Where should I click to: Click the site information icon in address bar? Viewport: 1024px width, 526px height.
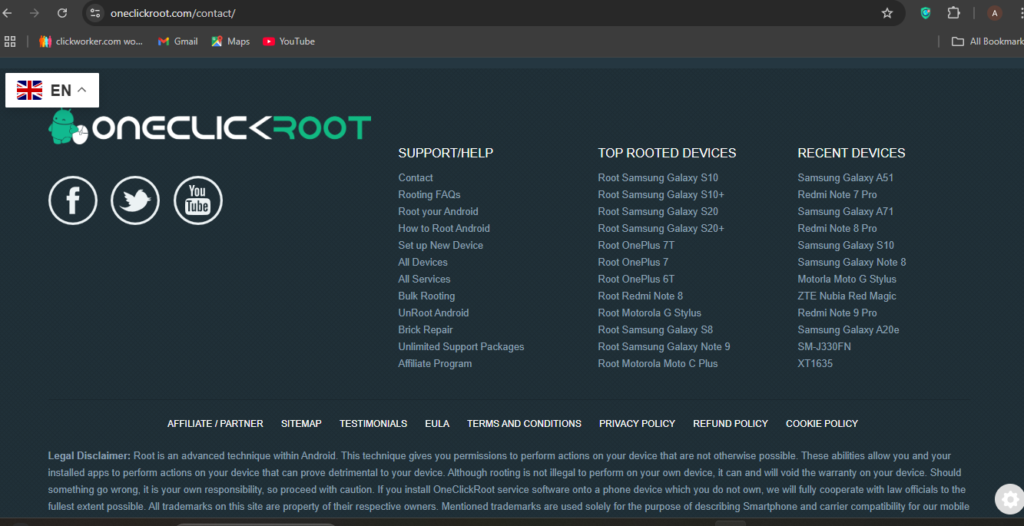(95, 13)
